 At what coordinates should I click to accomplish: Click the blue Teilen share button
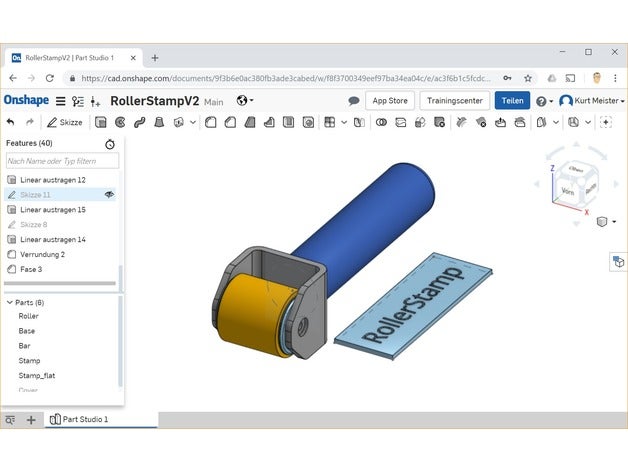click(x=512, y=101)
